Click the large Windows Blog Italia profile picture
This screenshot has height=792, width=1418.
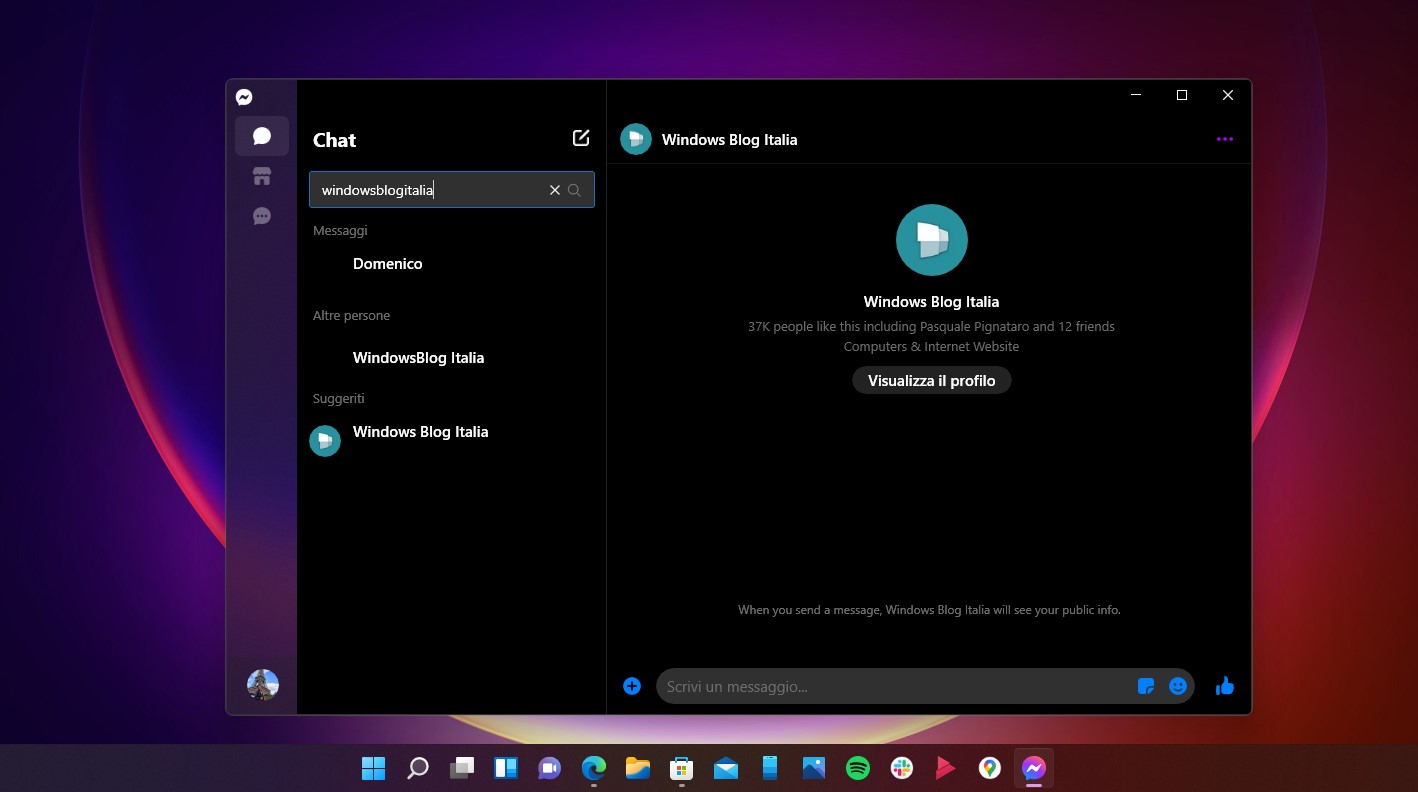coord(932,240)
